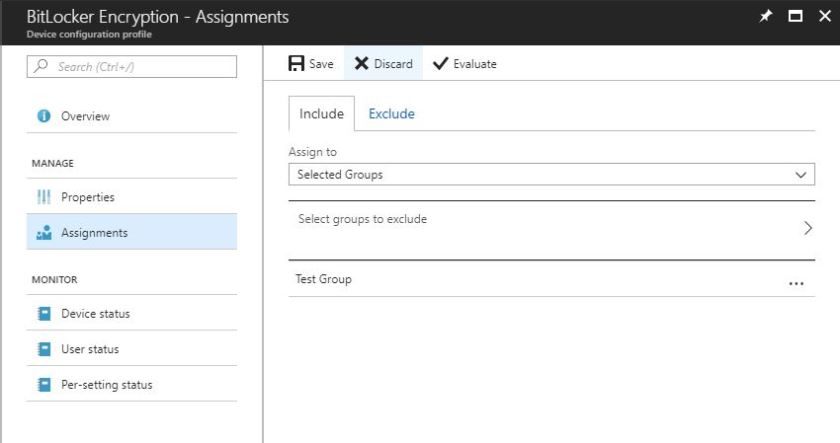Viewport: 840px width, 443px height.
Task: Switch to the Include tab
Action: [321, 114]
